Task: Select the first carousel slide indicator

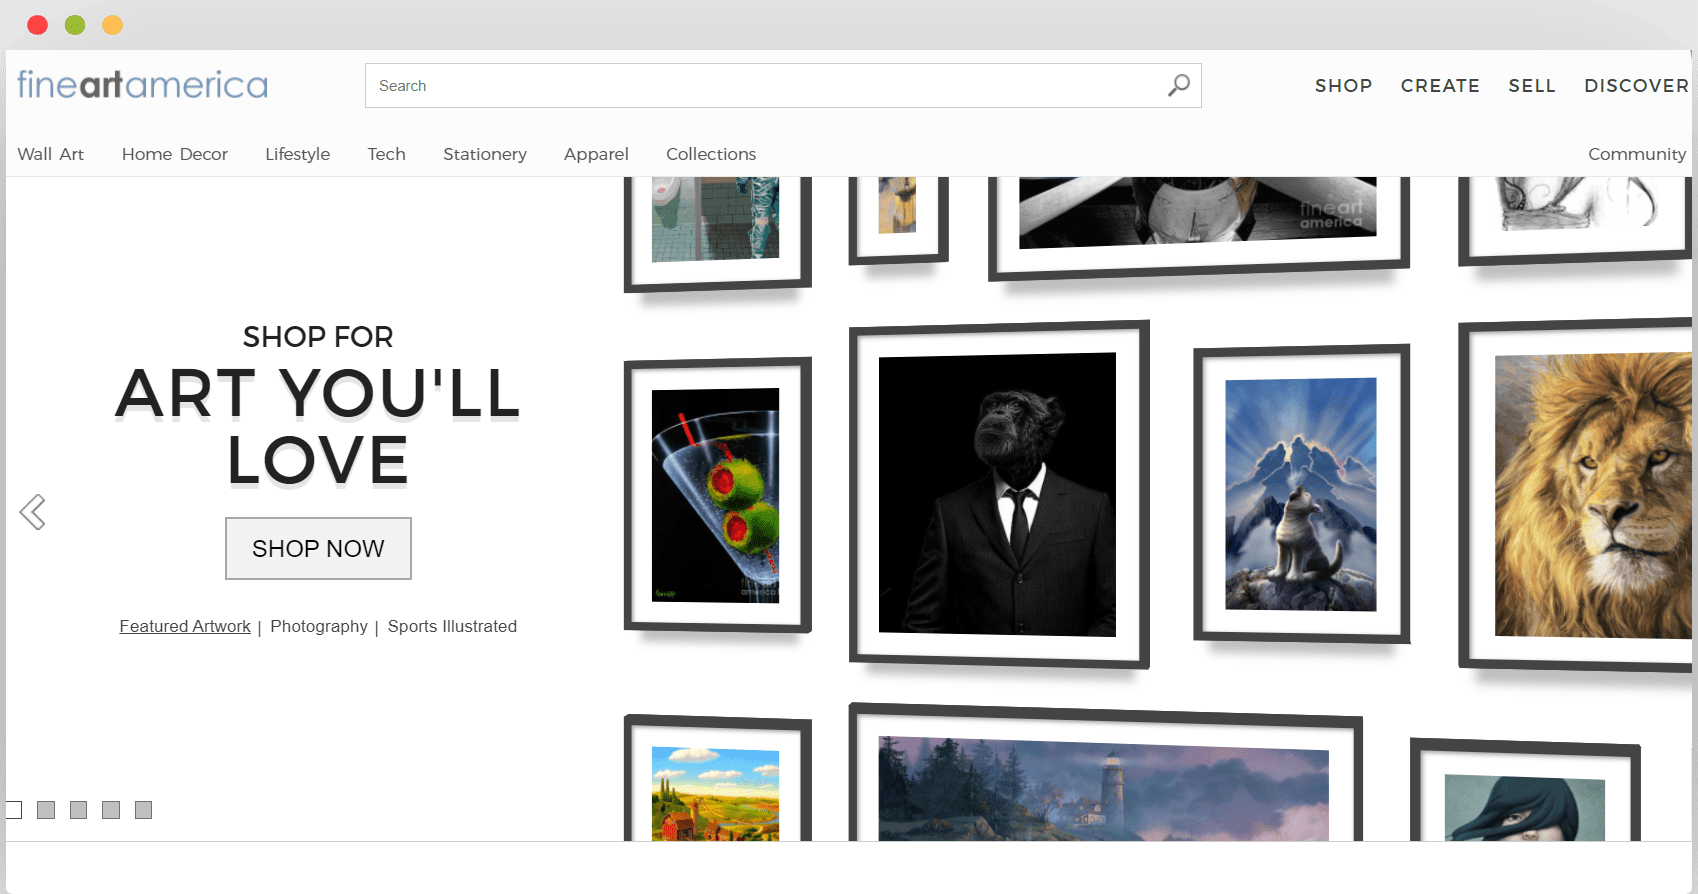Action: coord(13,810)
